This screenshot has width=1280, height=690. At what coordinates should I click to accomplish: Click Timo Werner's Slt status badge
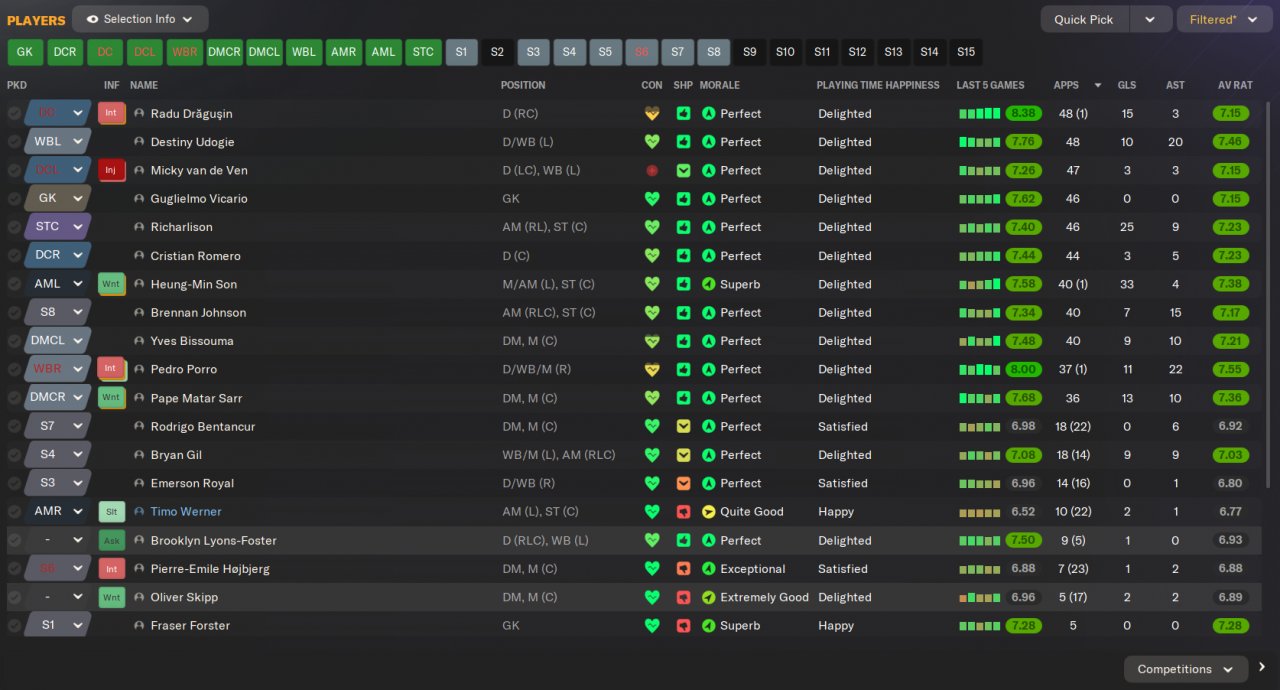click(111, 512)
